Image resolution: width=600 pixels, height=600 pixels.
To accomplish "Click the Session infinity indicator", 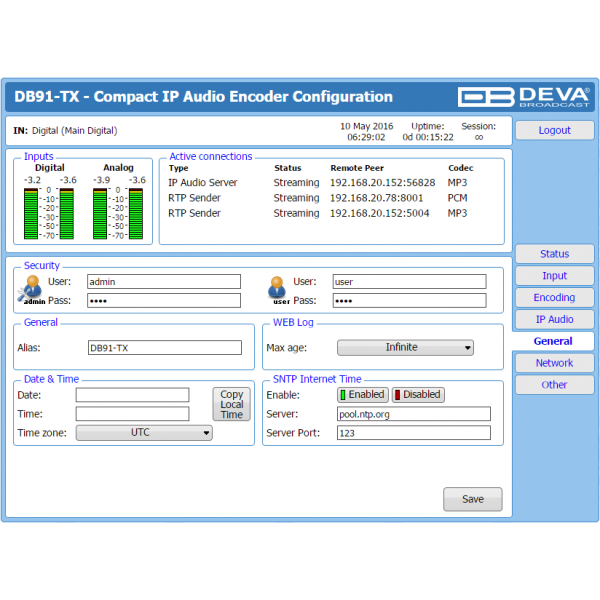I will [479, 137].
